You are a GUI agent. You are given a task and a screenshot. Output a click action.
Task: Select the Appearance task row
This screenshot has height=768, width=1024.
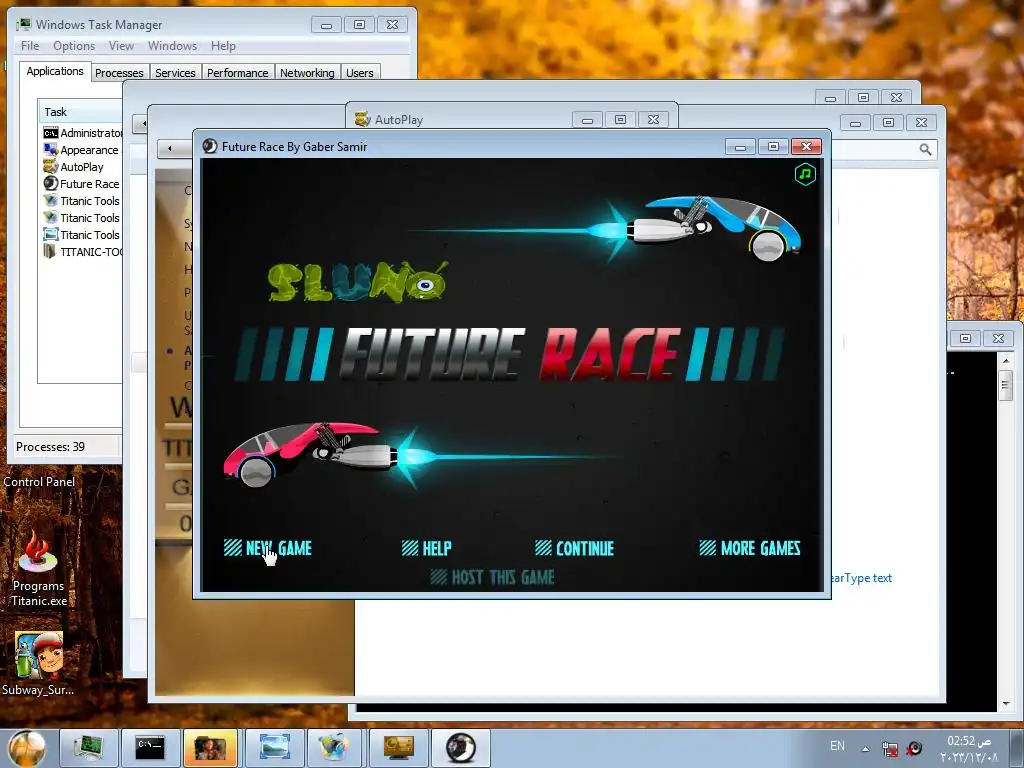point(82,150)
